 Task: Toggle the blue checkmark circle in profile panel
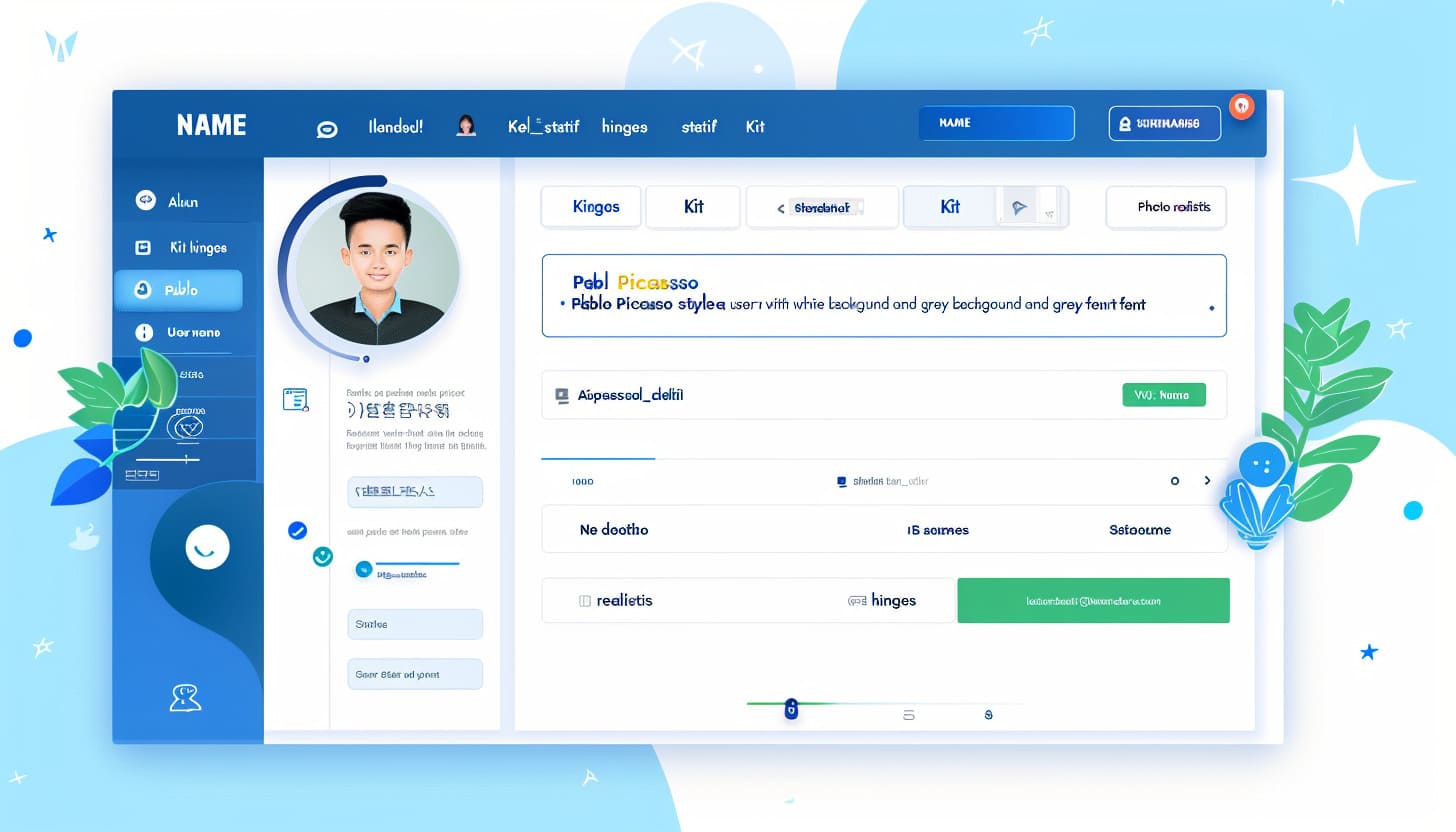[297, 531]
